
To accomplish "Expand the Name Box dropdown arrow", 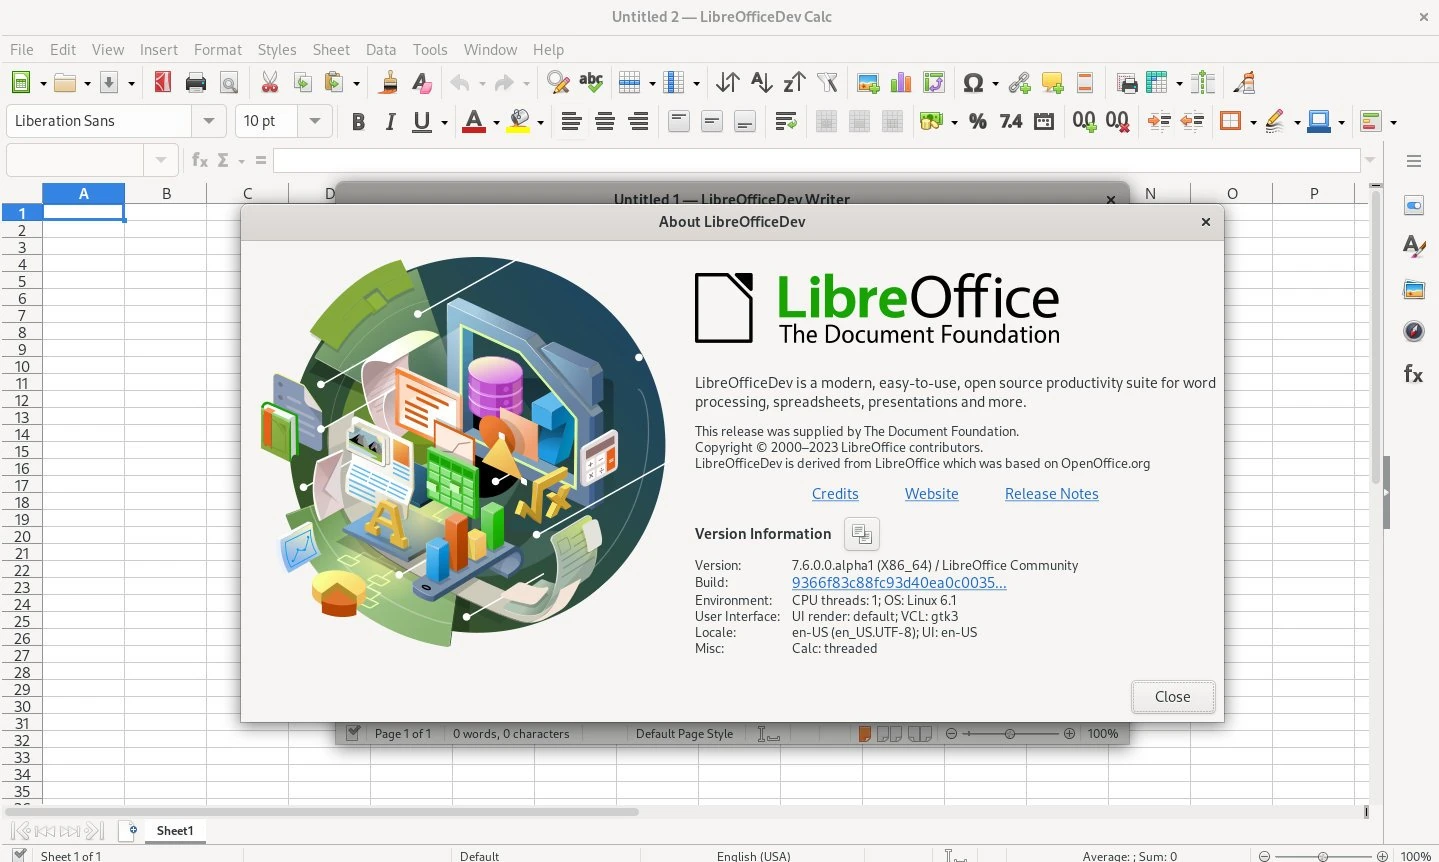I will [x=160, y=160].
